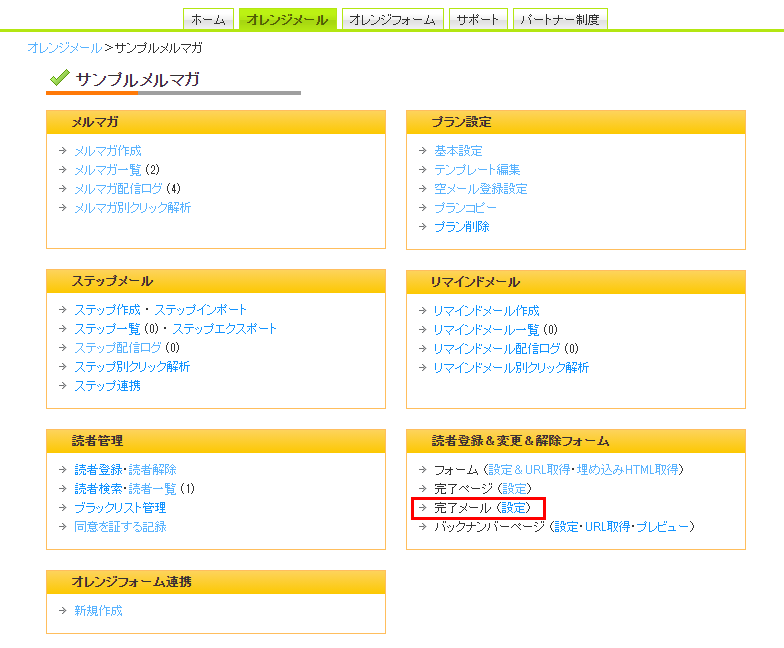The image size is (784, 648).
Task: Click ステップエクスポート link
Action: 224,329
